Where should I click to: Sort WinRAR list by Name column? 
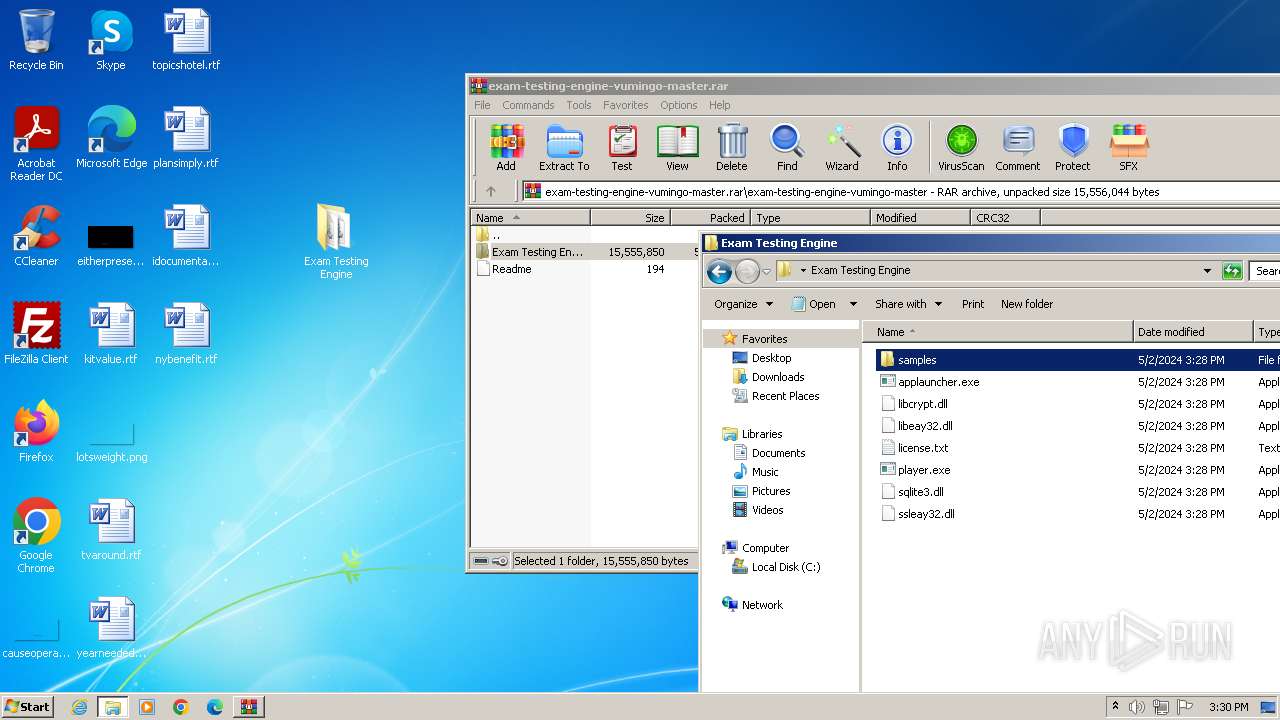(x=530, y=217)
